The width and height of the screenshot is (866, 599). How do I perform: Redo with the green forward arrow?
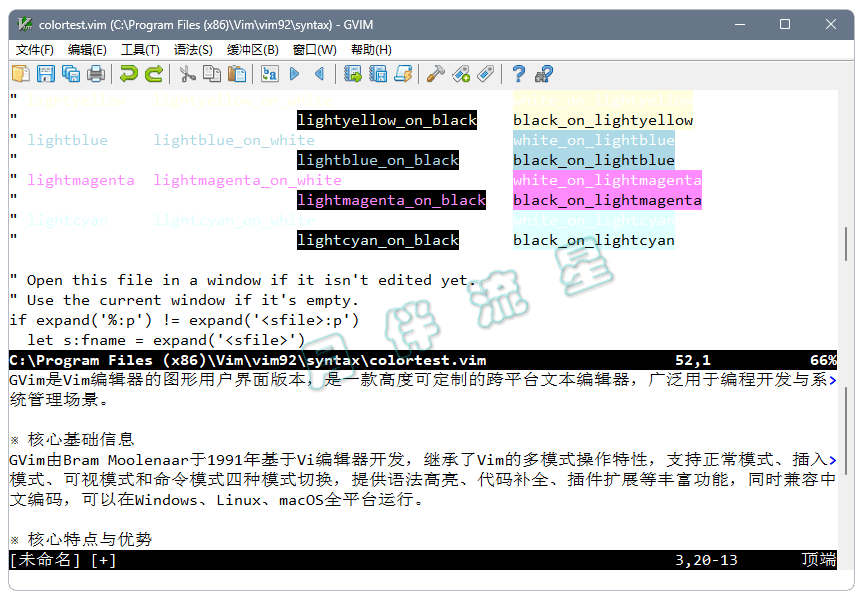point(154,73)
